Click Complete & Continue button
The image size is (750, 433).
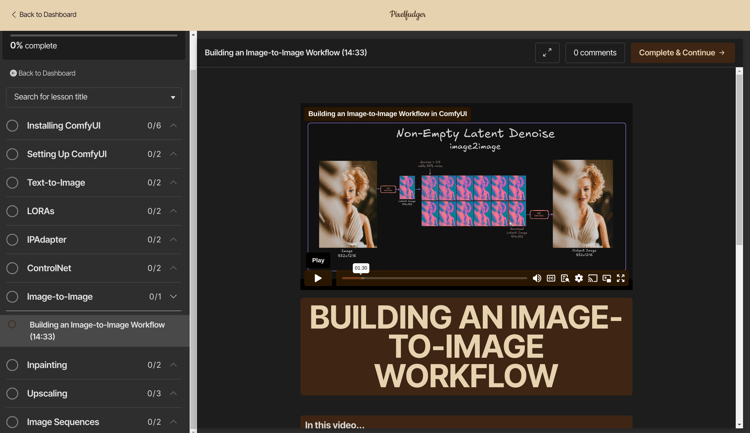[682, 53]
